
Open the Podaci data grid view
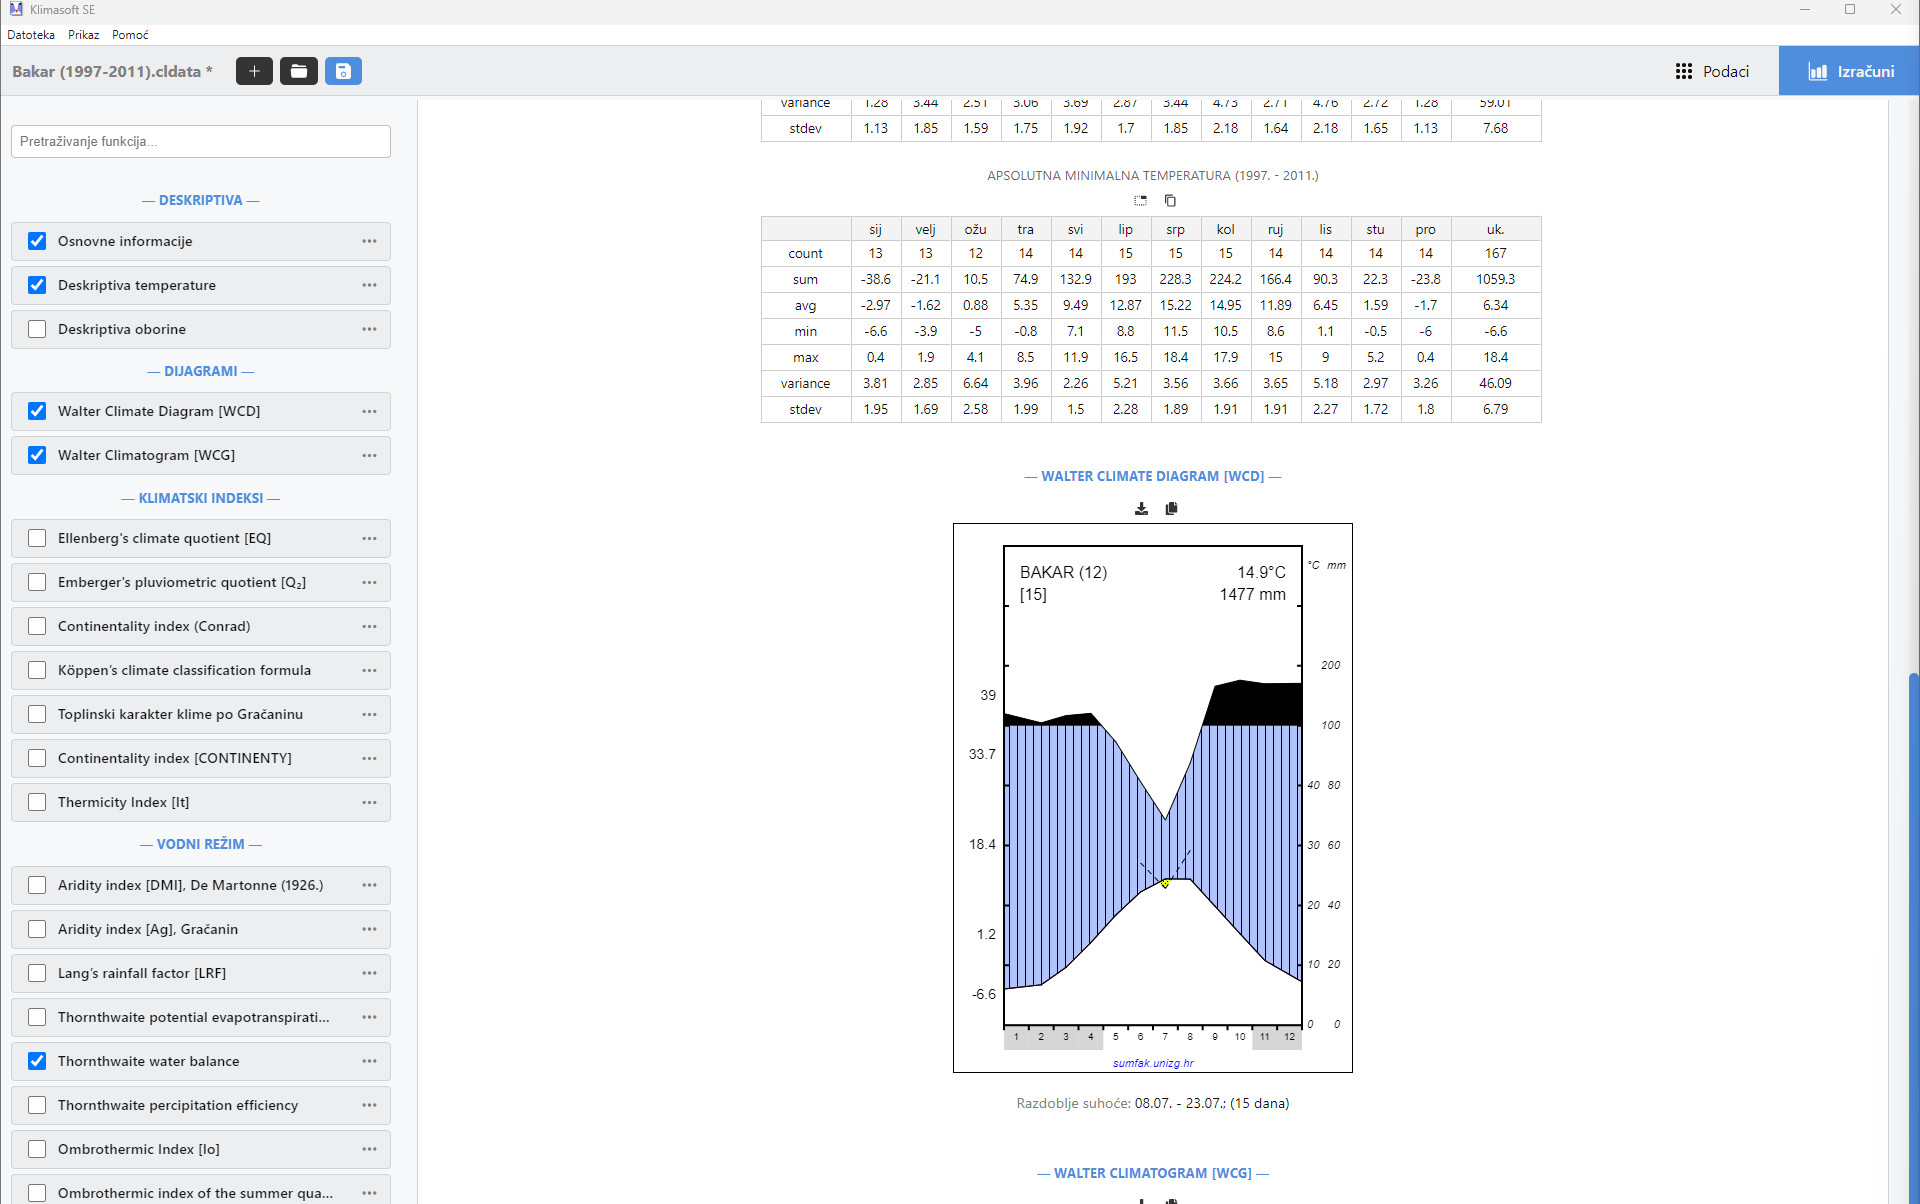[x=1712, y=71]
